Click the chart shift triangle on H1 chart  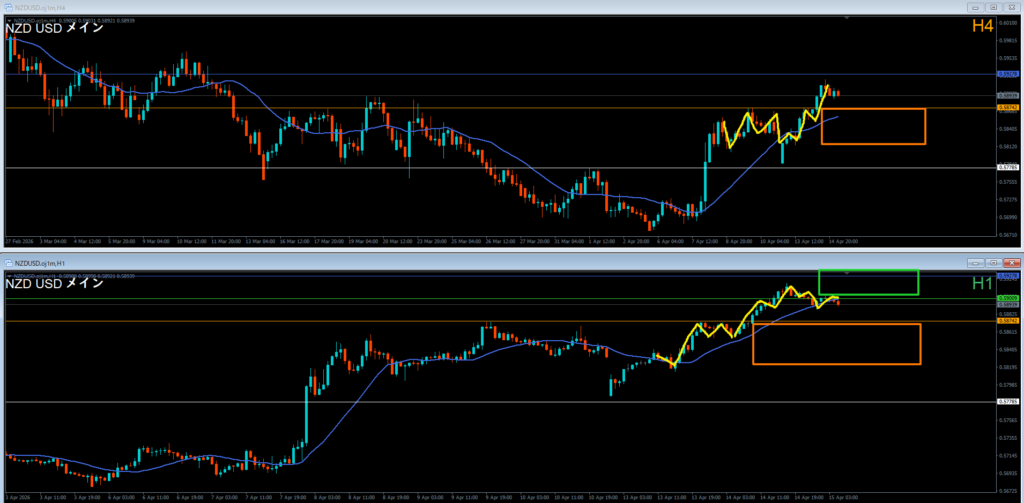(848, 272)
